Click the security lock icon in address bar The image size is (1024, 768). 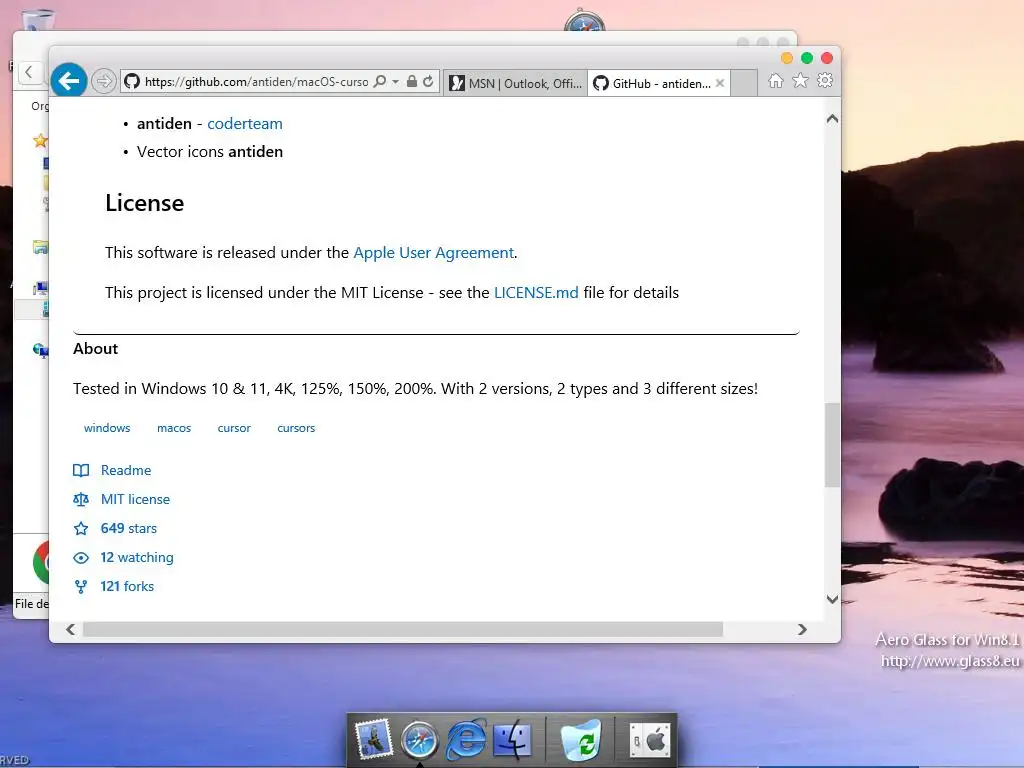411,82
